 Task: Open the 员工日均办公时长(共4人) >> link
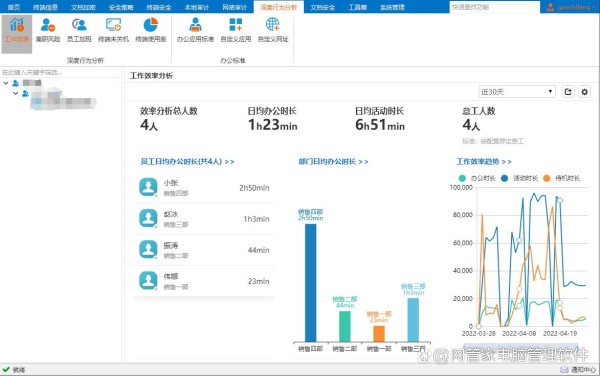(x=188, y=162)
